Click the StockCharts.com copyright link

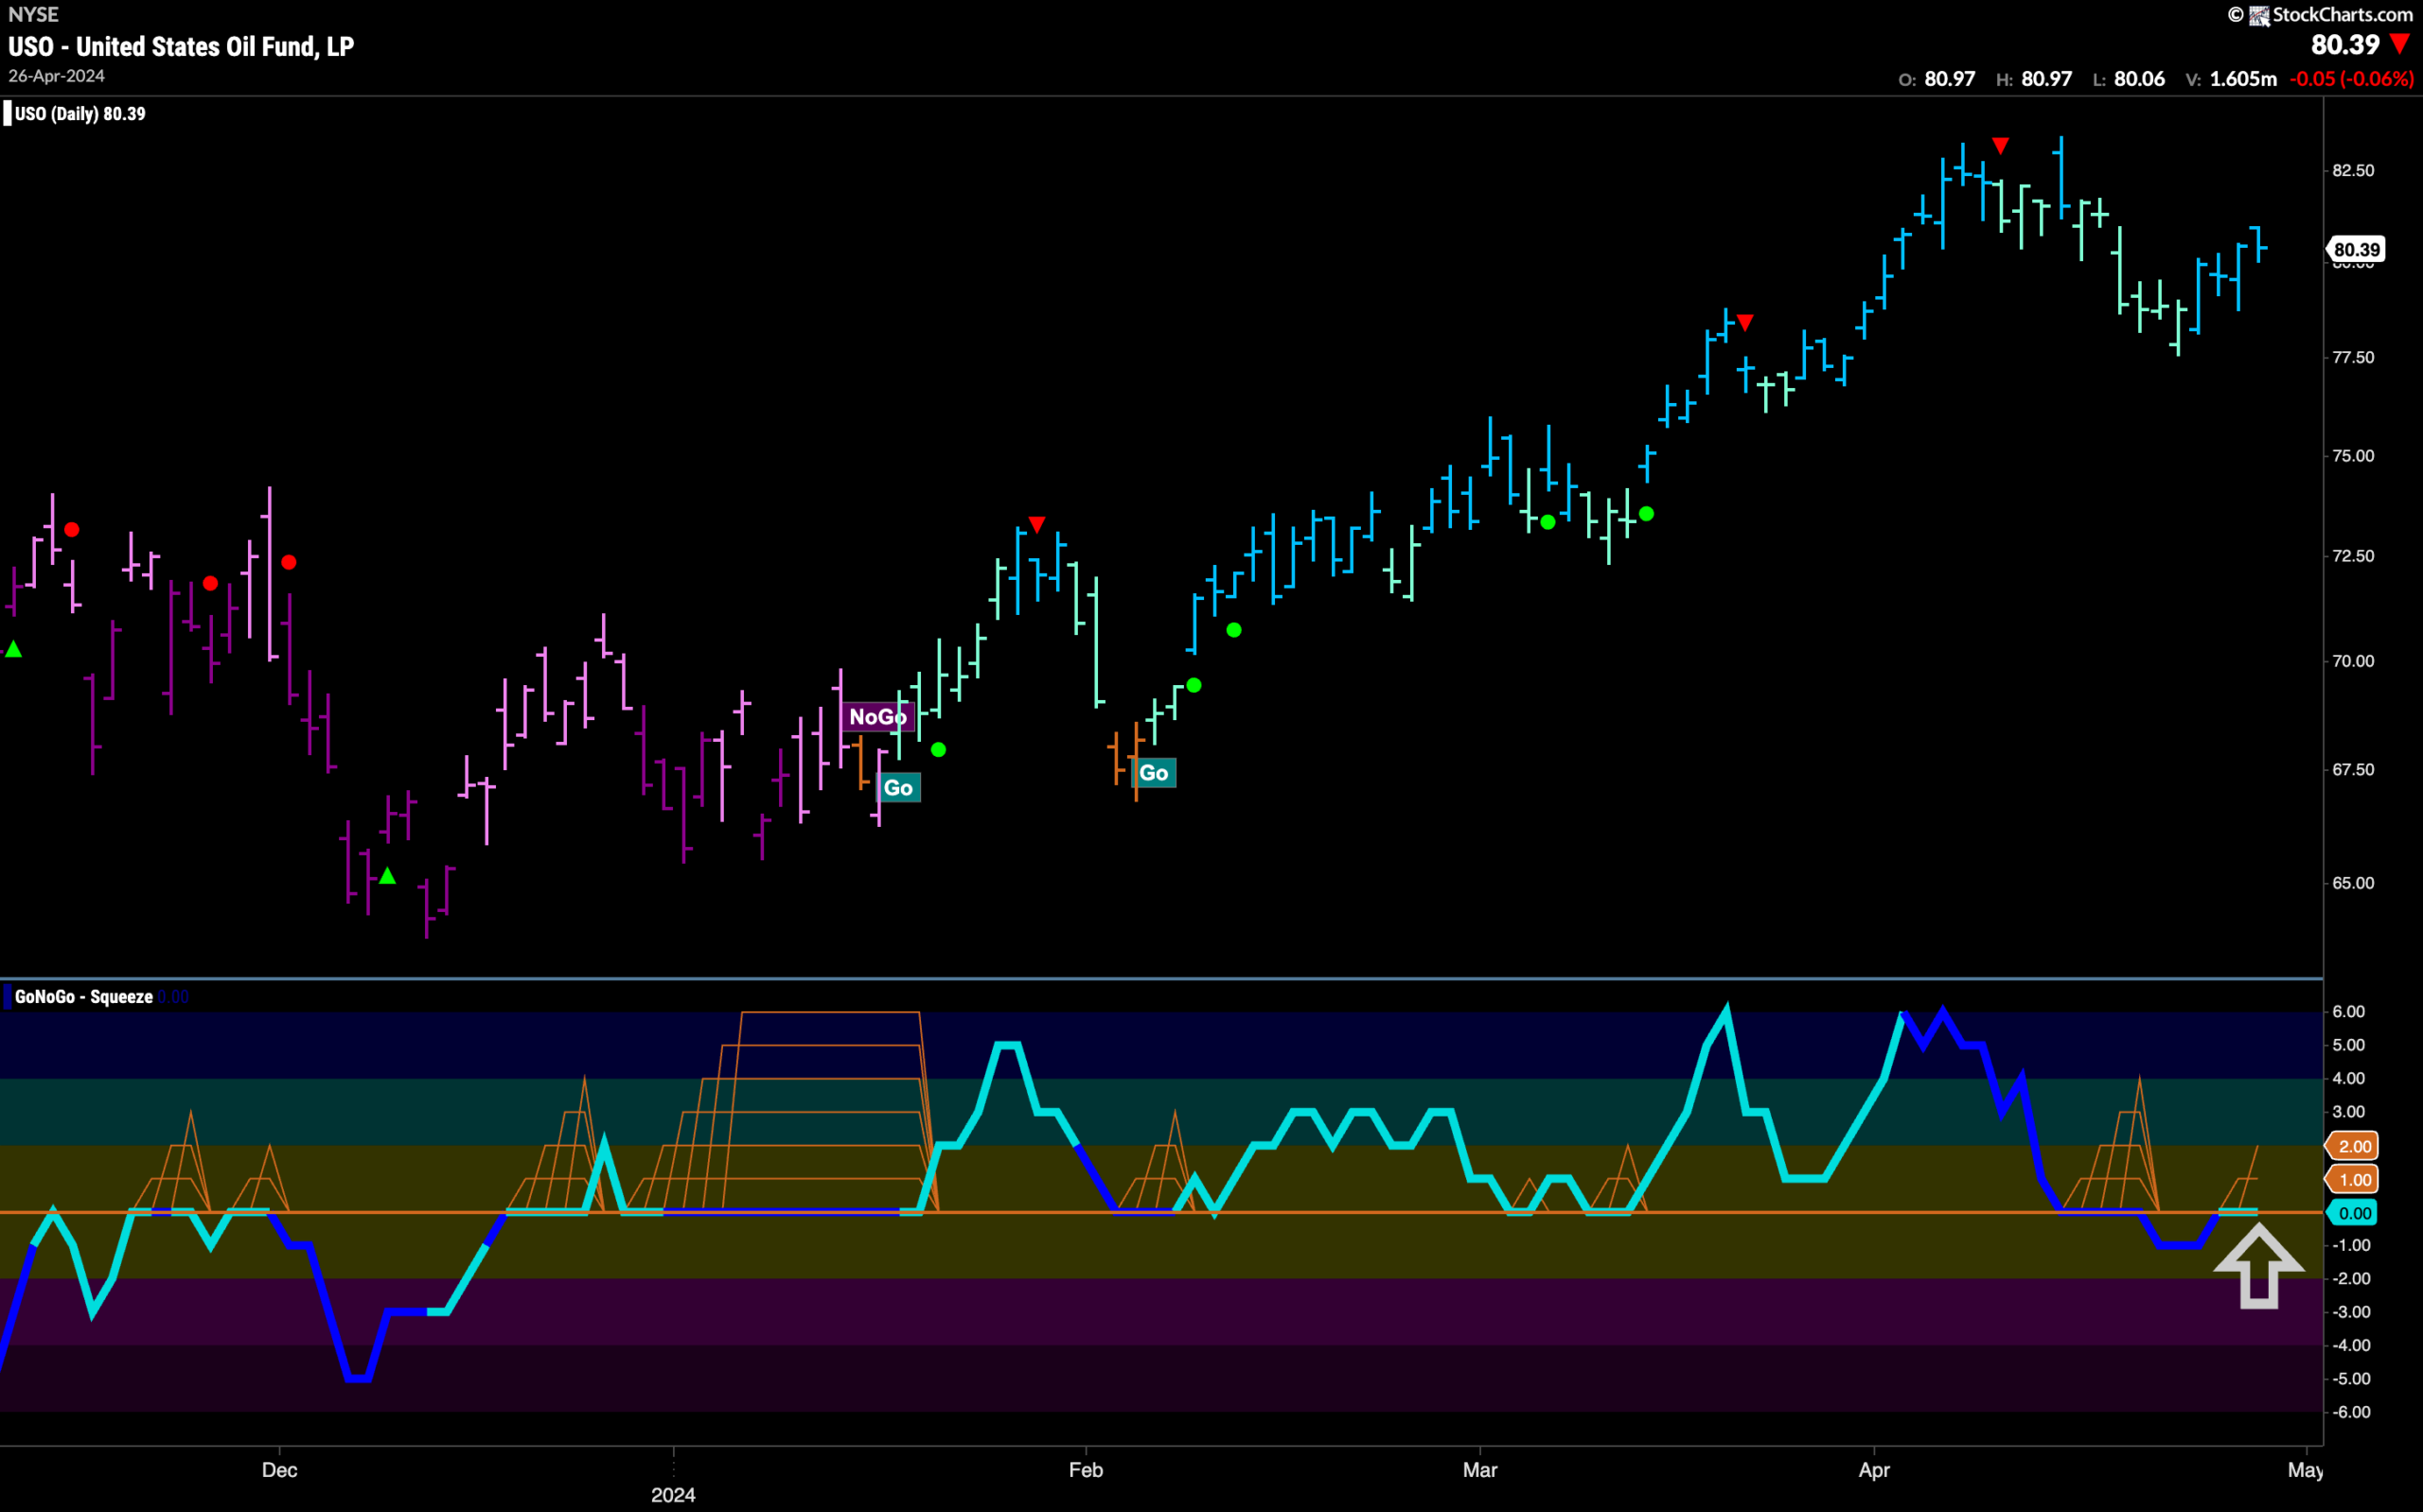coord(2329,15)
